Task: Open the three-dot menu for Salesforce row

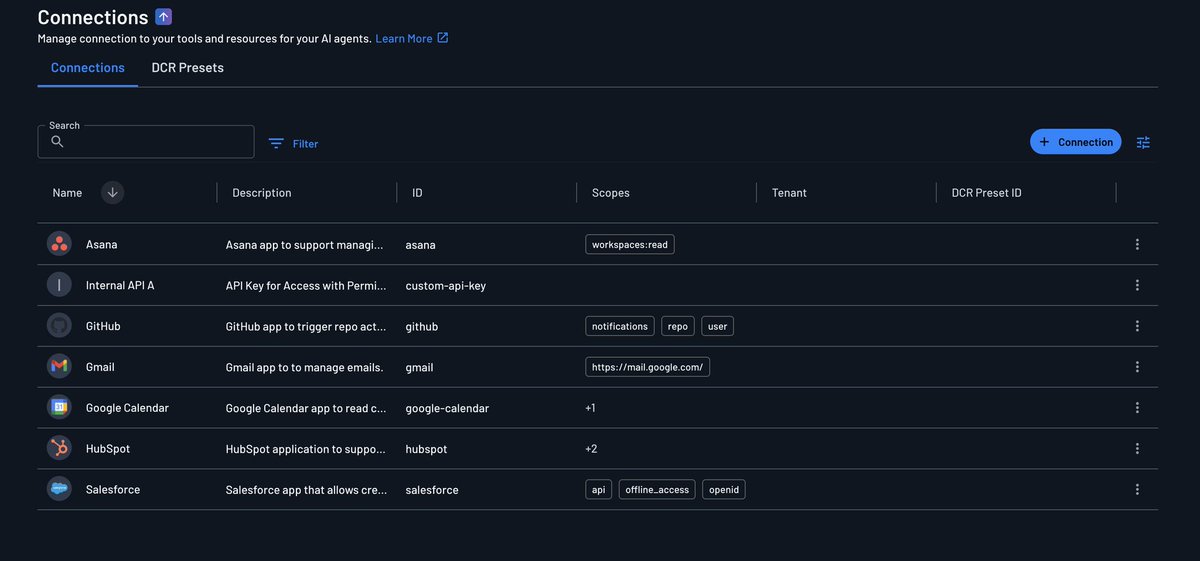Action: [1137, 490]
